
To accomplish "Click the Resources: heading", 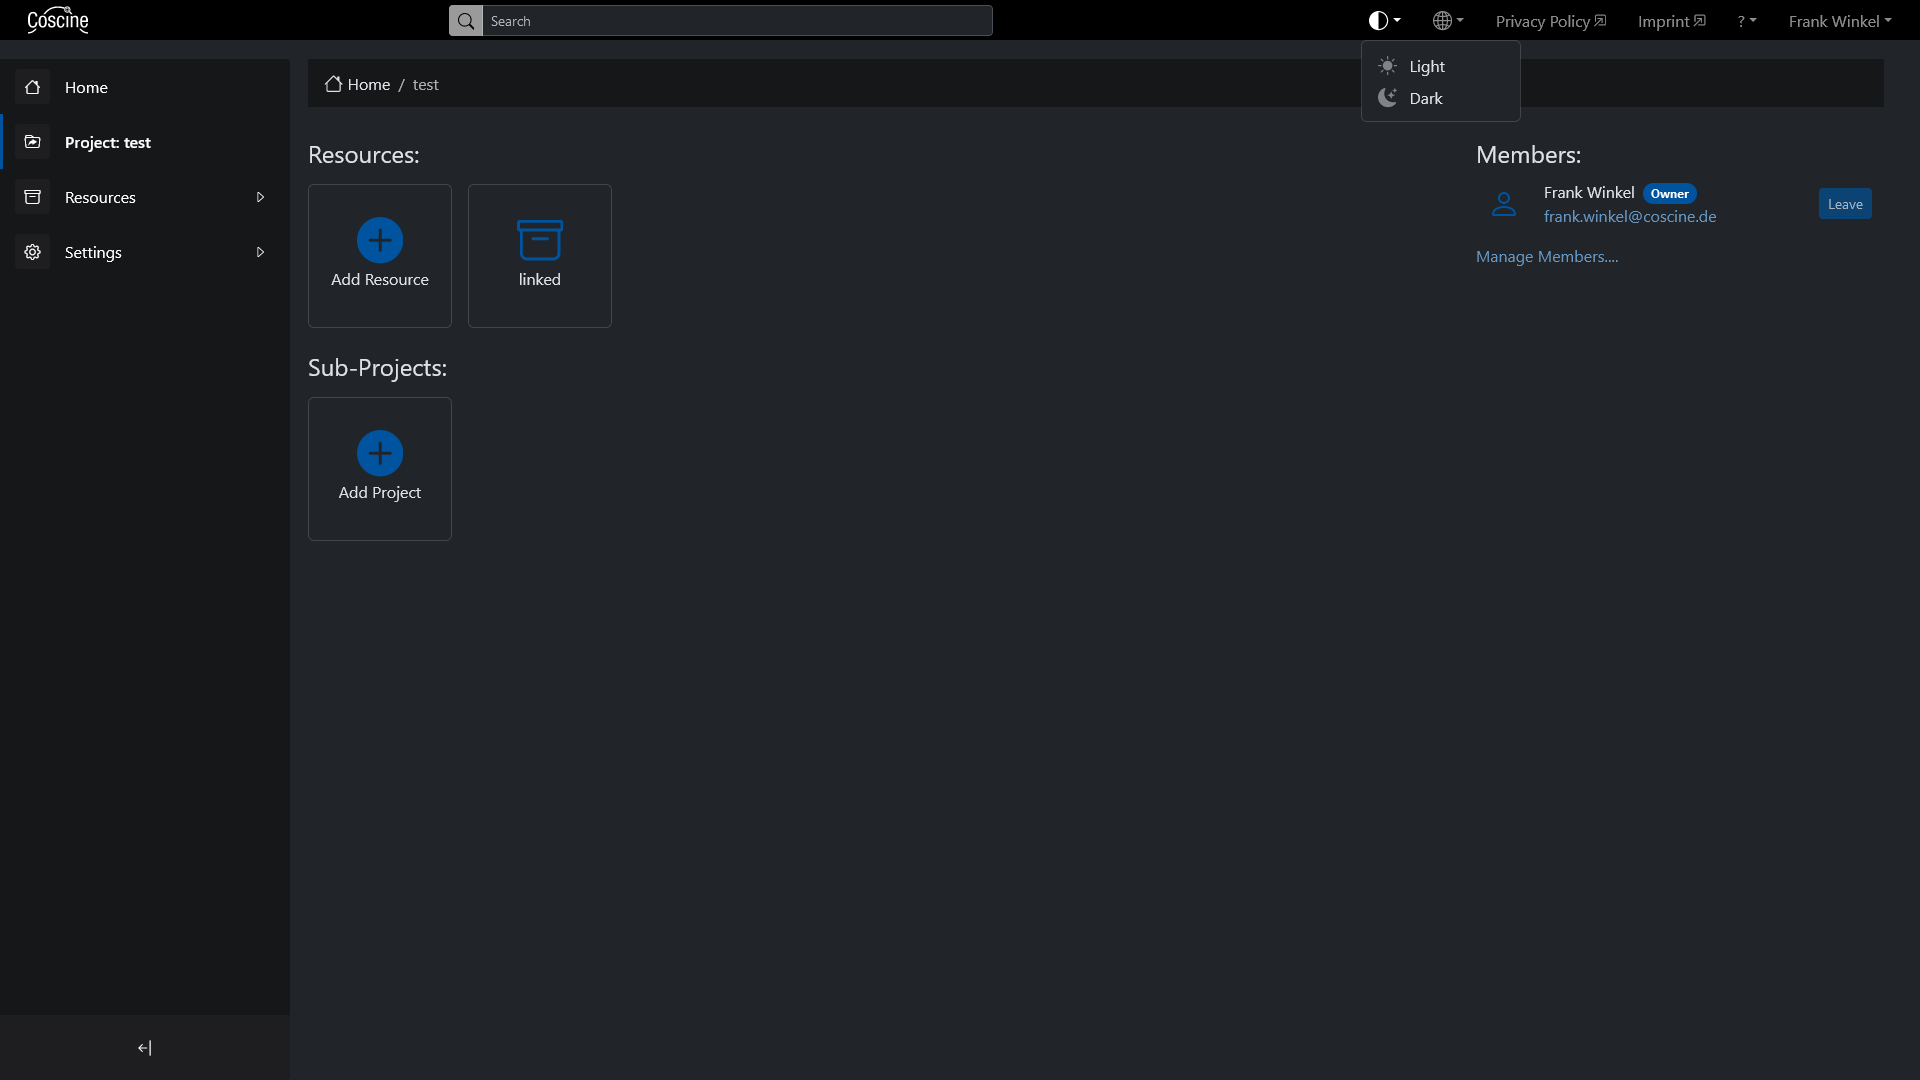I will pyautogui.click(x=364, y=155).
